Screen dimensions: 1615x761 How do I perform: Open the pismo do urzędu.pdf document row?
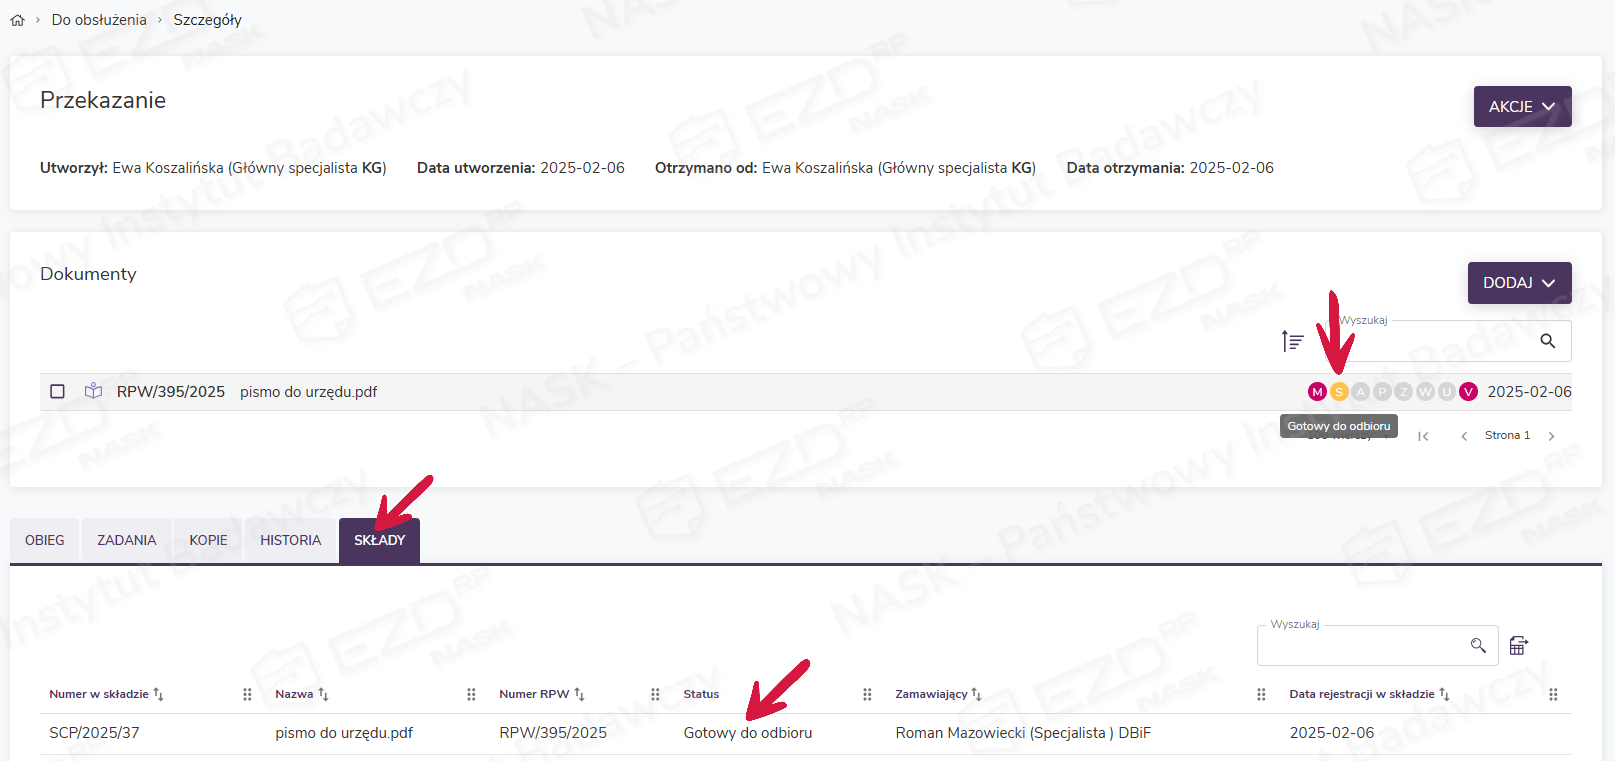click(308, 392)
